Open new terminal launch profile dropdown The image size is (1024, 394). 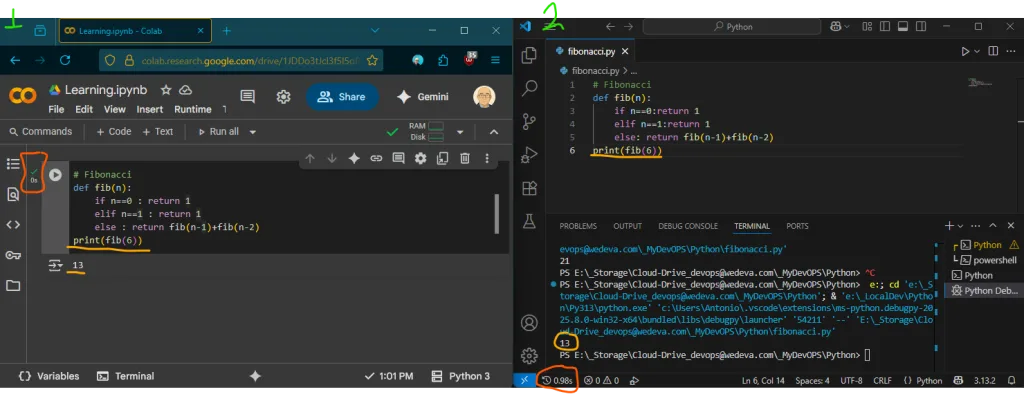[960, 226]
